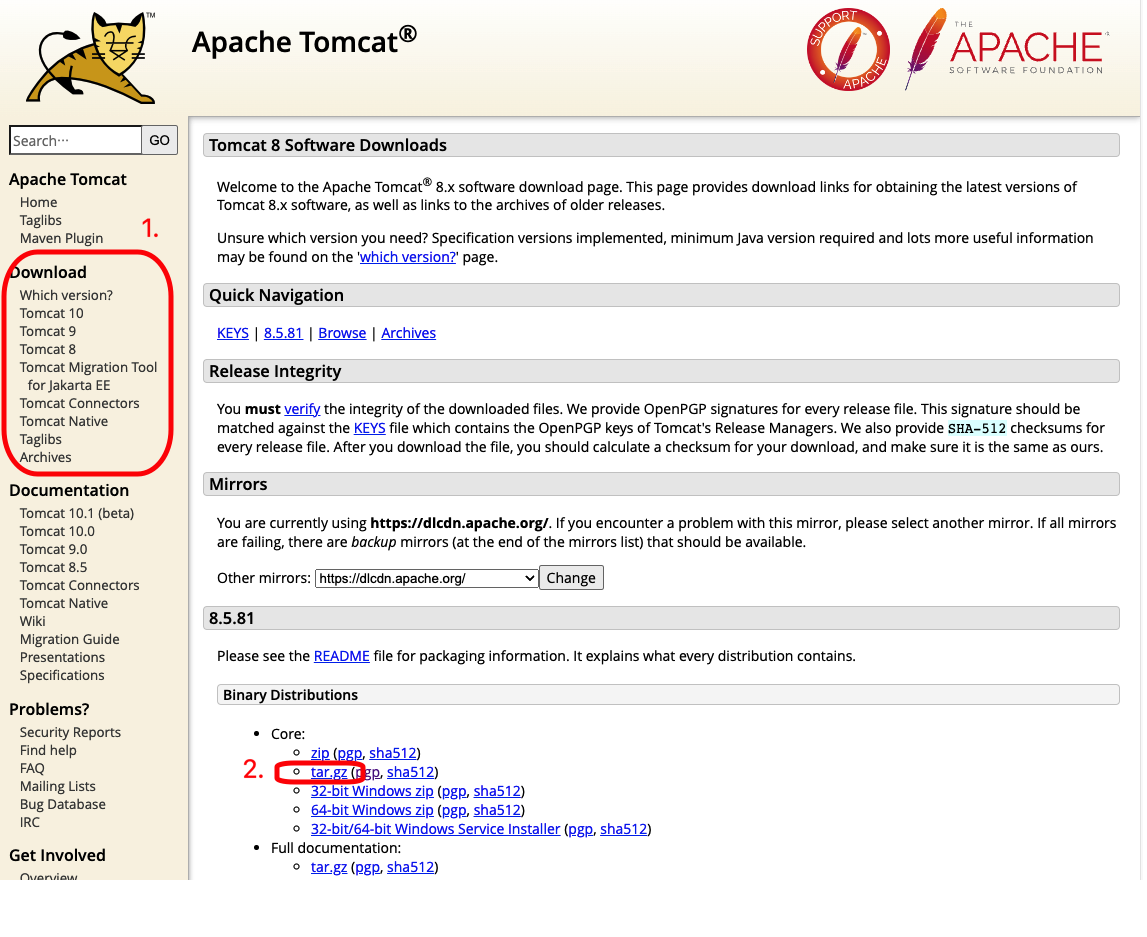The image size is (1147, 937).
Task: Open pgp for Full documentation tar.gz
Action: point(367,867)
